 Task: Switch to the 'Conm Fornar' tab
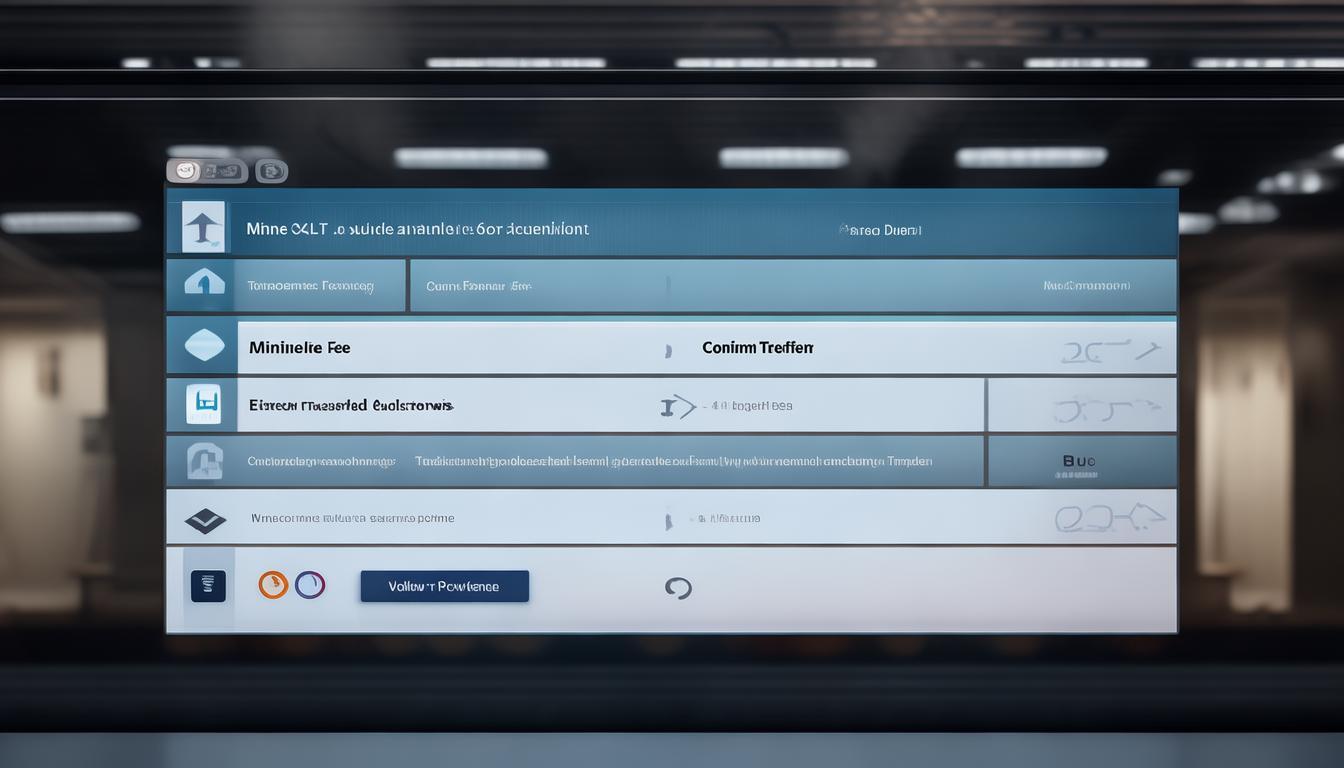(478, 286)
